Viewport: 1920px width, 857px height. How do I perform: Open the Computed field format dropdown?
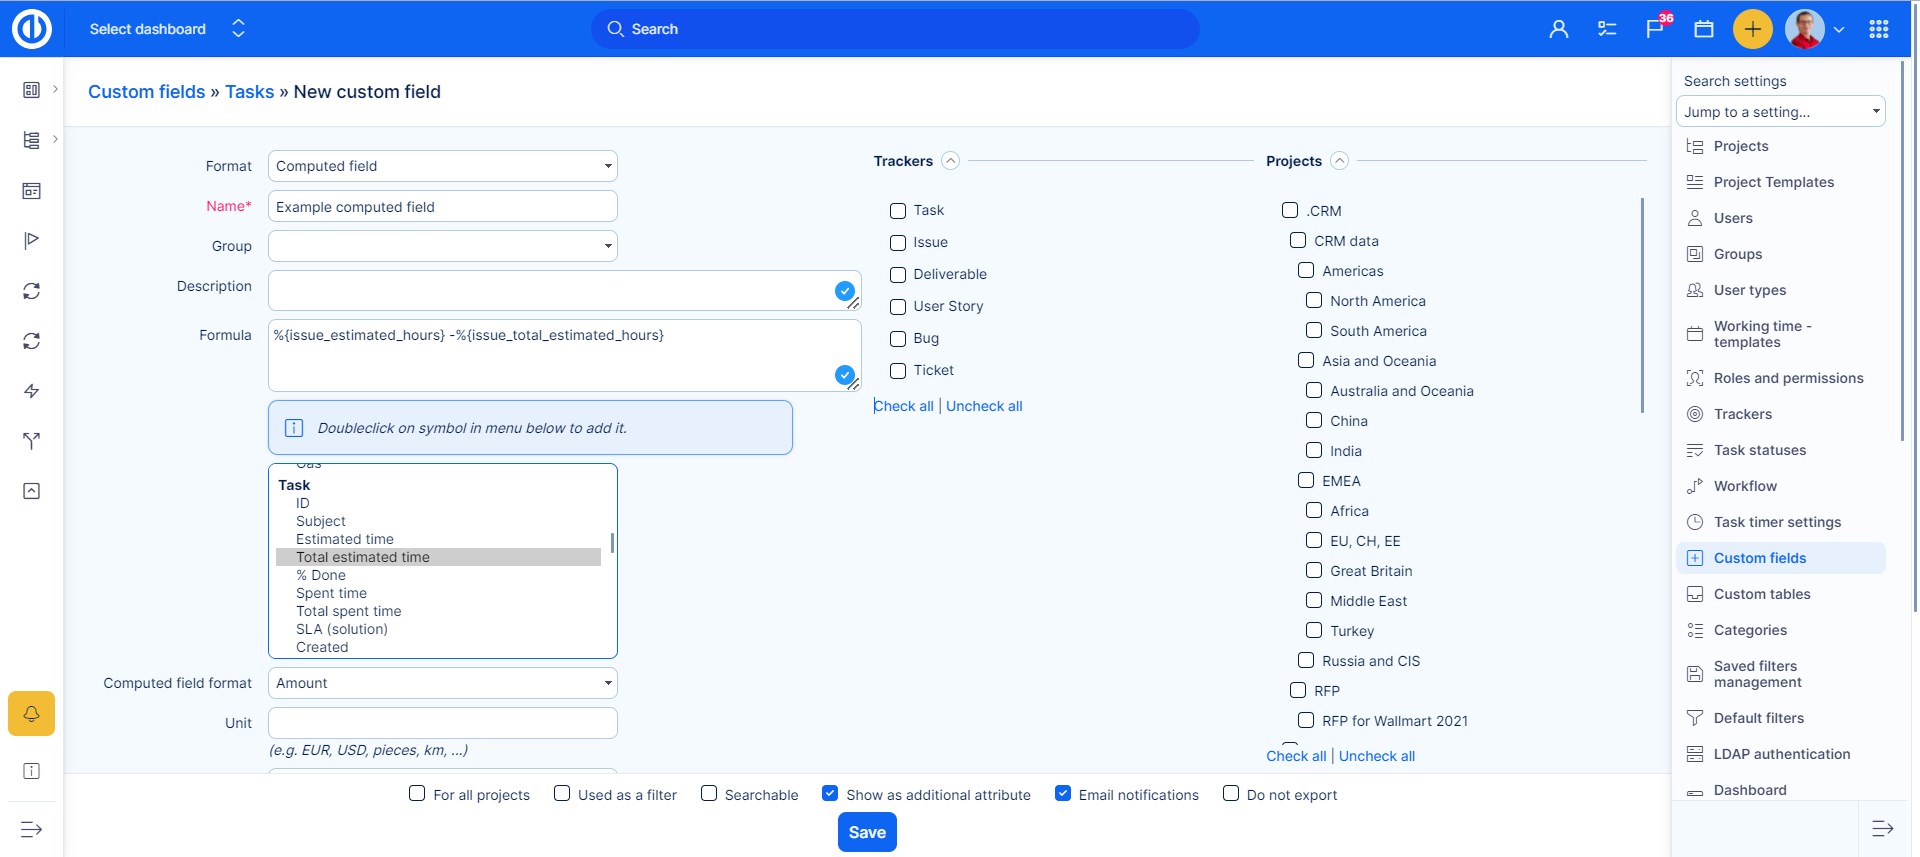442,683
